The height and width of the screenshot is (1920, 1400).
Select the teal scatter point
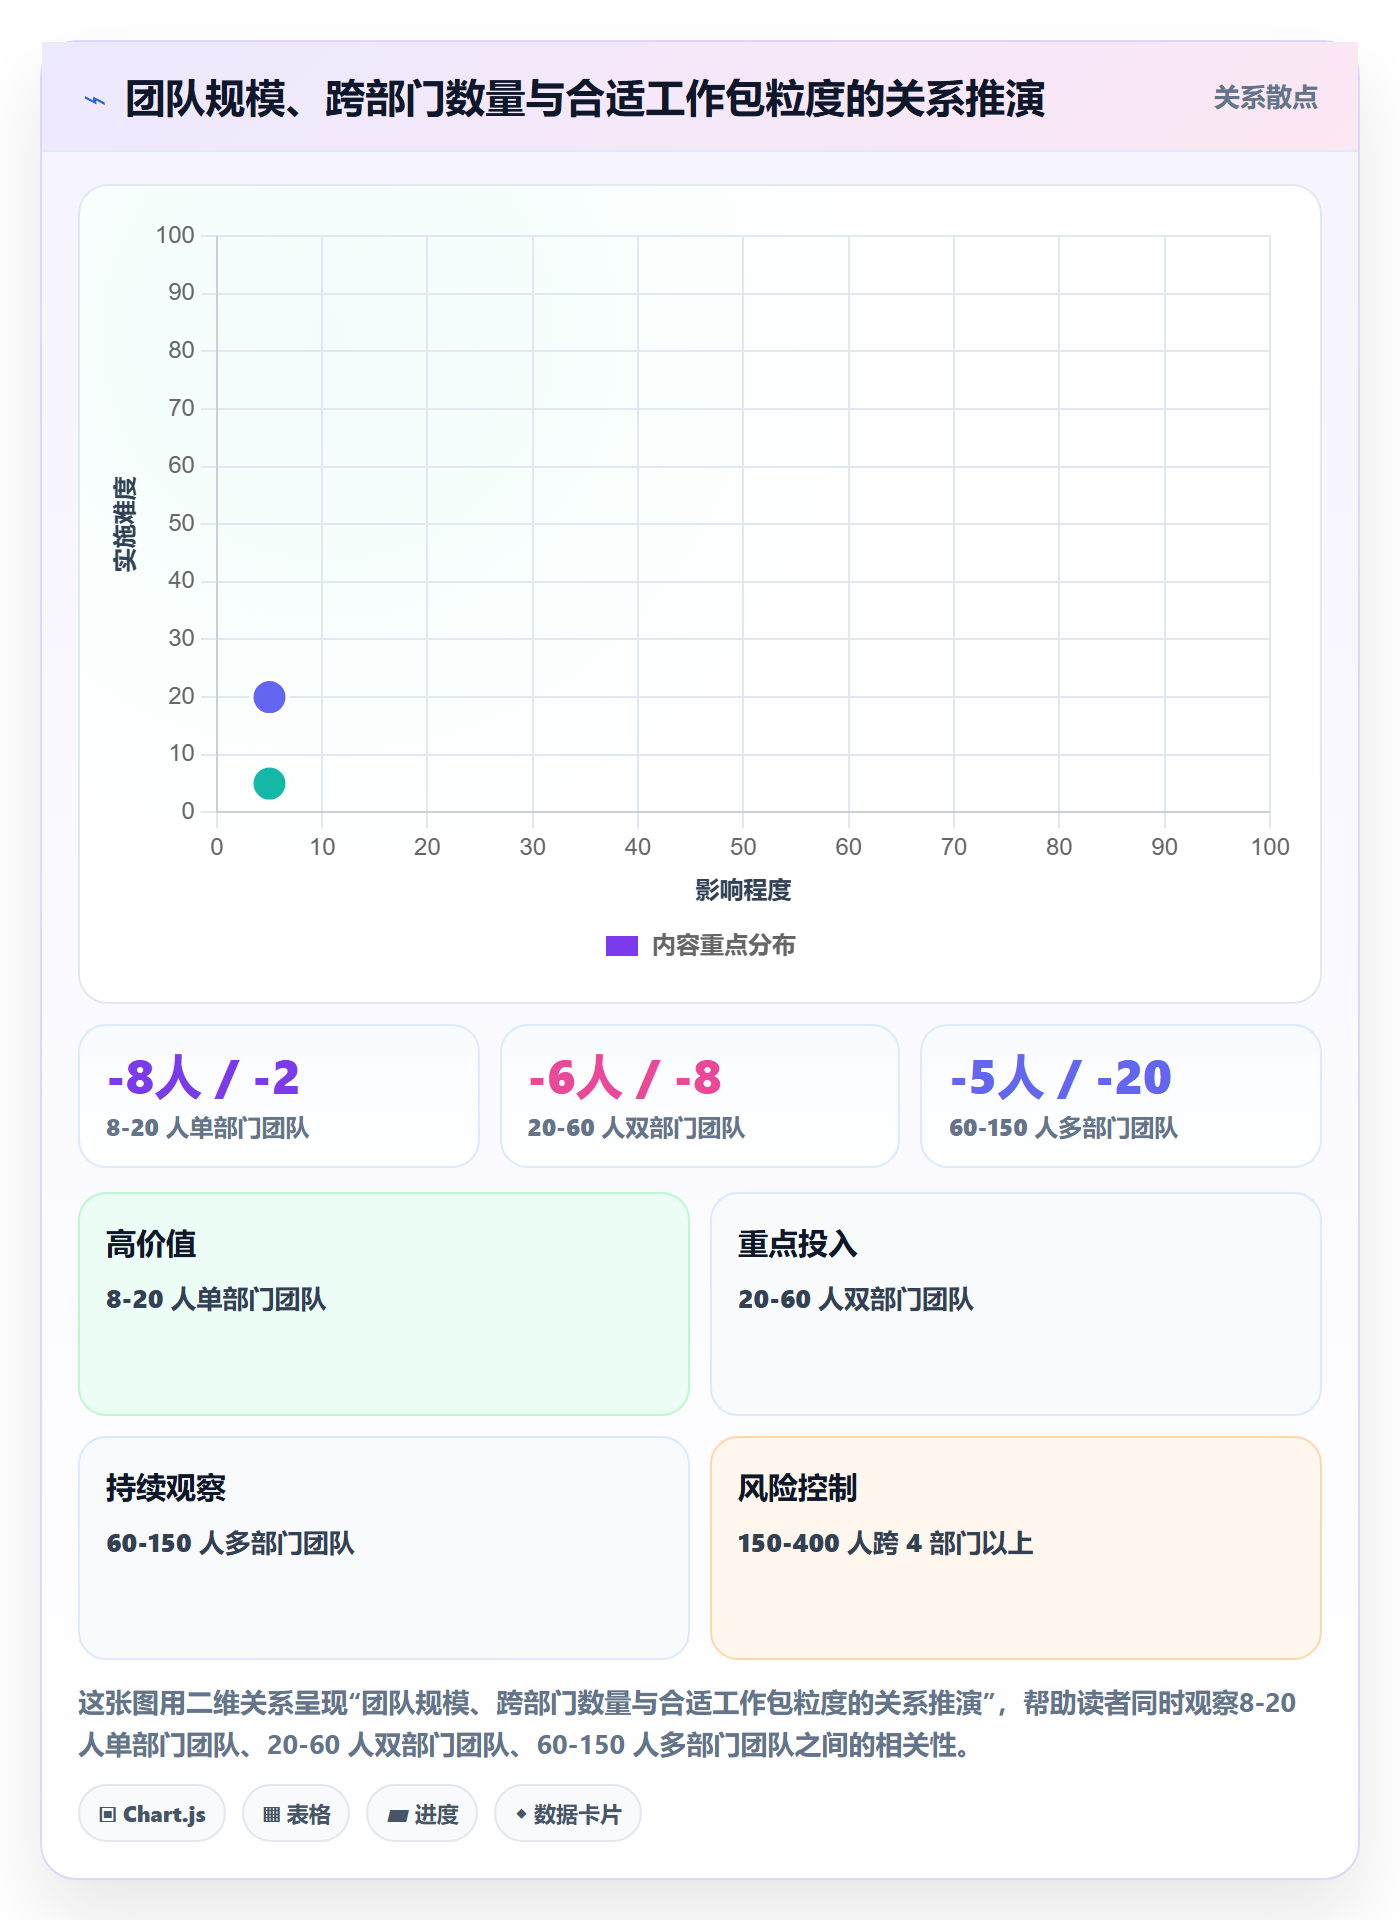coord(269,783)
